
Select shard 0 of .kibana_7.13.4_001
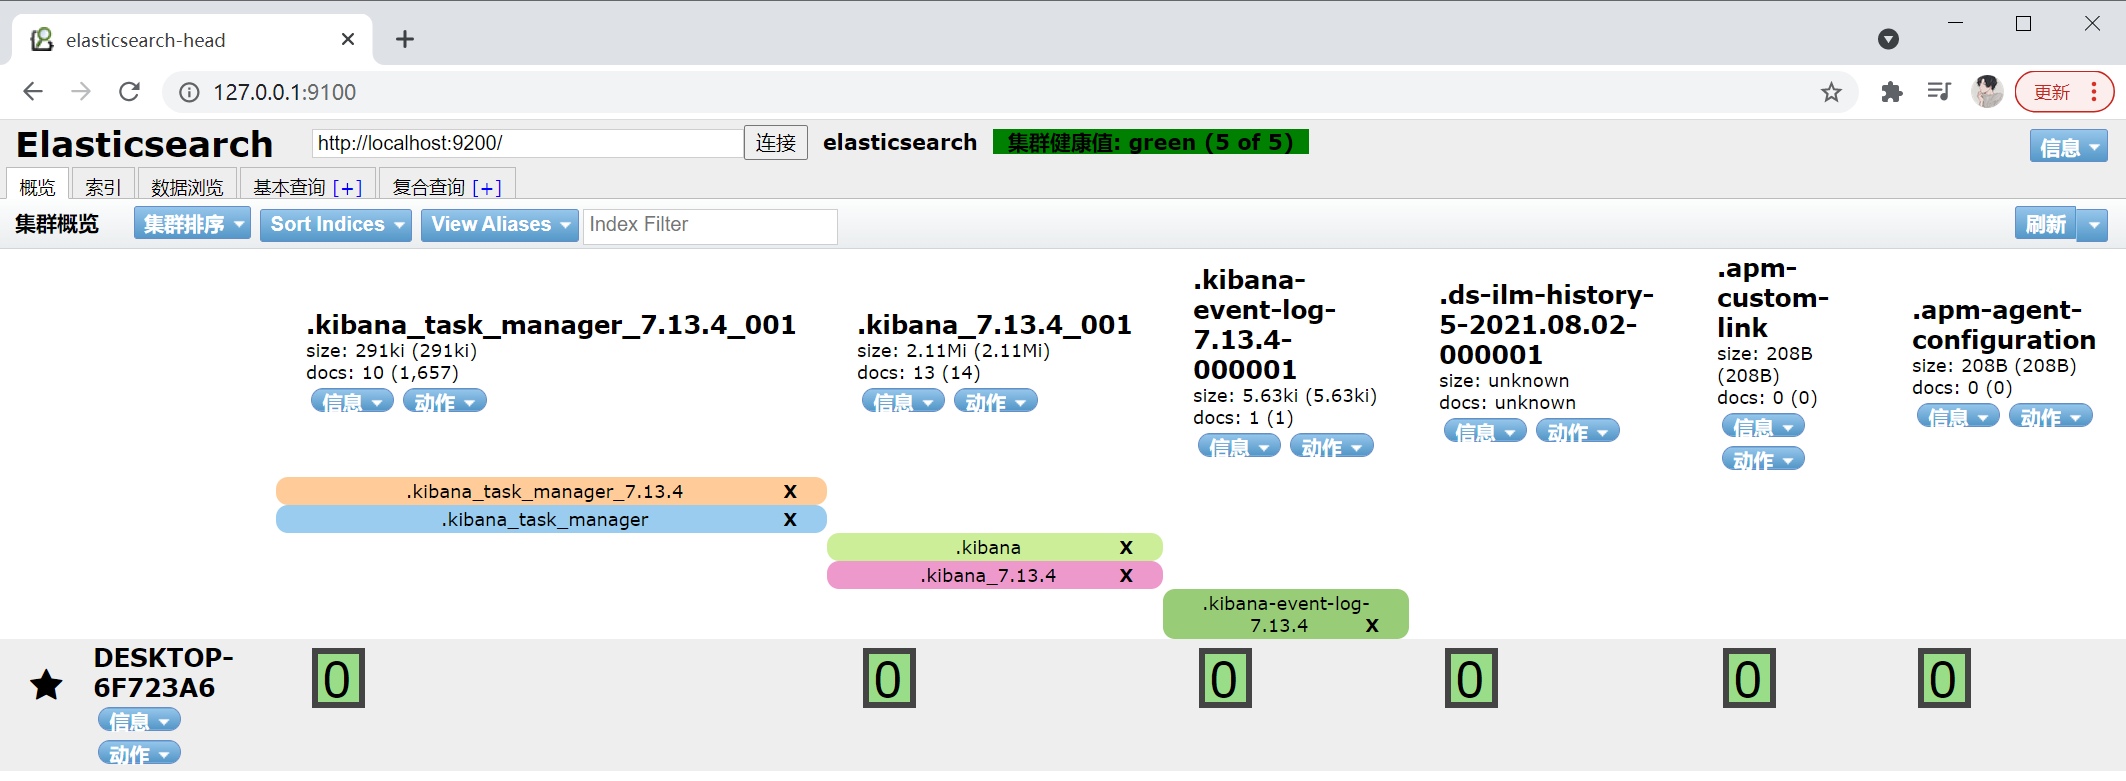pyautogui.click(x=889, y=678)
